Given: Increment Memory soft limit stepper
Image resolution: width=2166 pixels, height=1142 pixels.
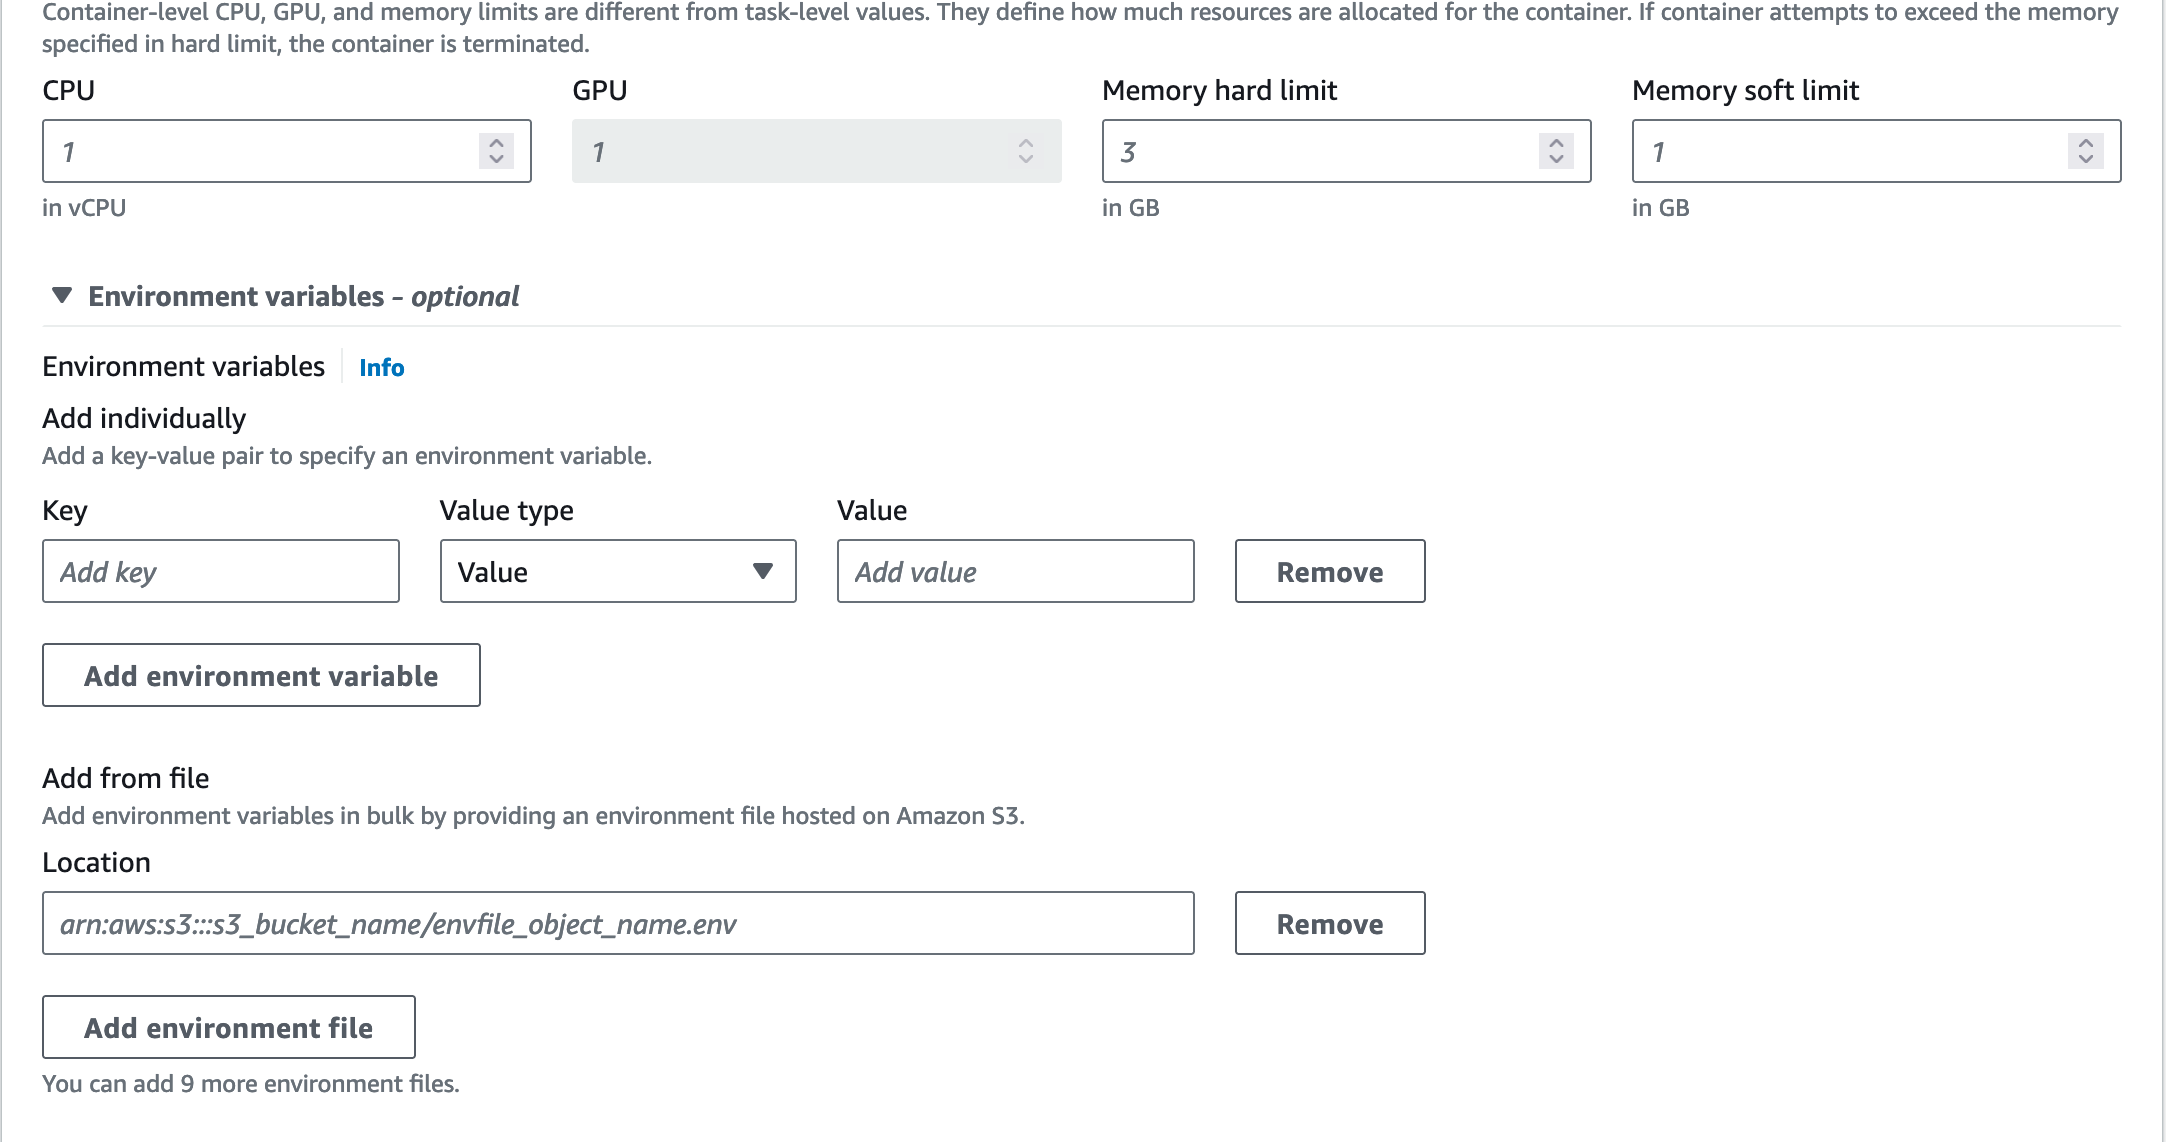Looking at the screenshot, I should click(2086, 142).
